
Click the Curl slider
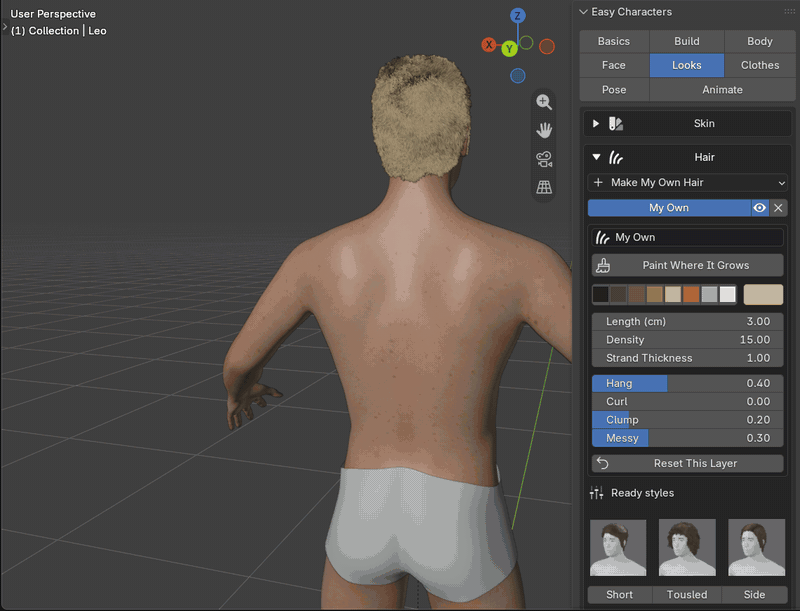tap(687, 401)
